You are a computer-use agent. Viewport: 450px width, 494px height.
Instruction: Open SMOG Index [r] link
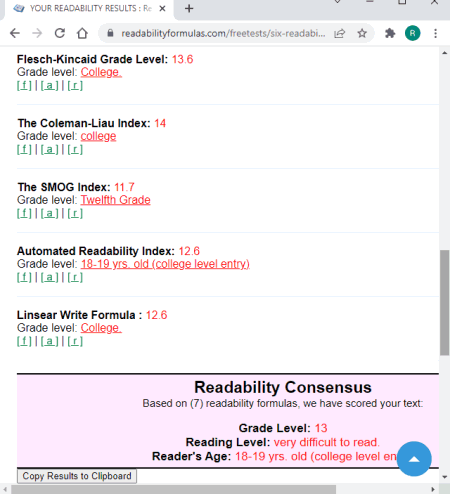point(75,214)
